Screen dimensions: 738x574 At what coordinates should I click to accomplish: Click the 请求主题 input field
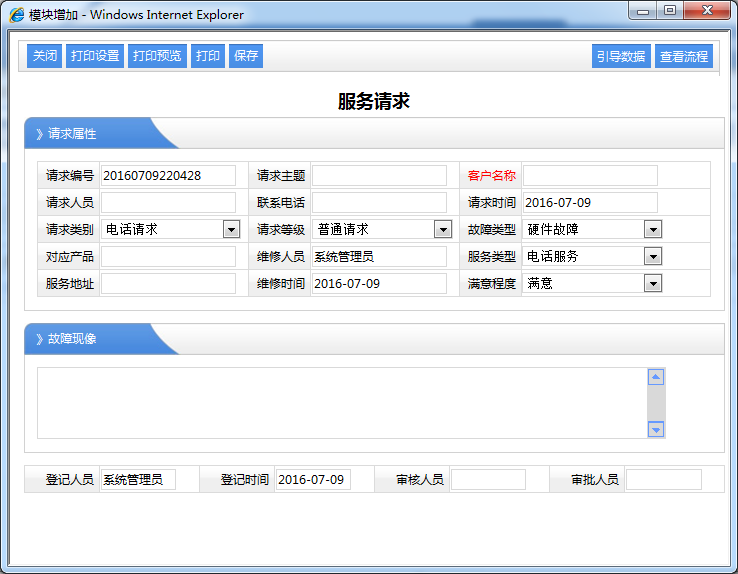(379, 176)
